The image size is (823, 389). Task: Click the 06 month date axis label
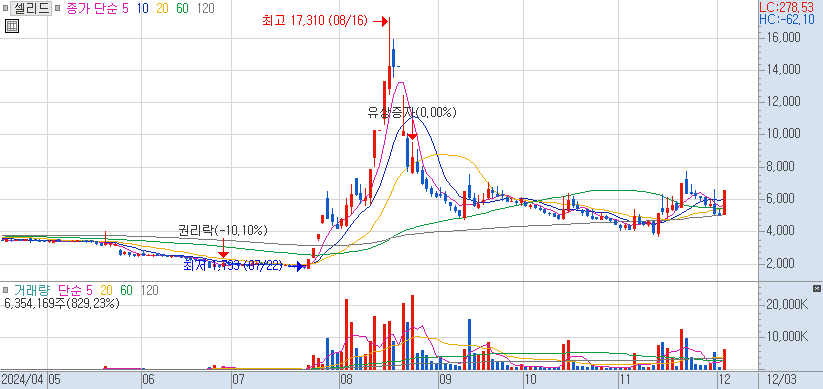click(149, 379)
